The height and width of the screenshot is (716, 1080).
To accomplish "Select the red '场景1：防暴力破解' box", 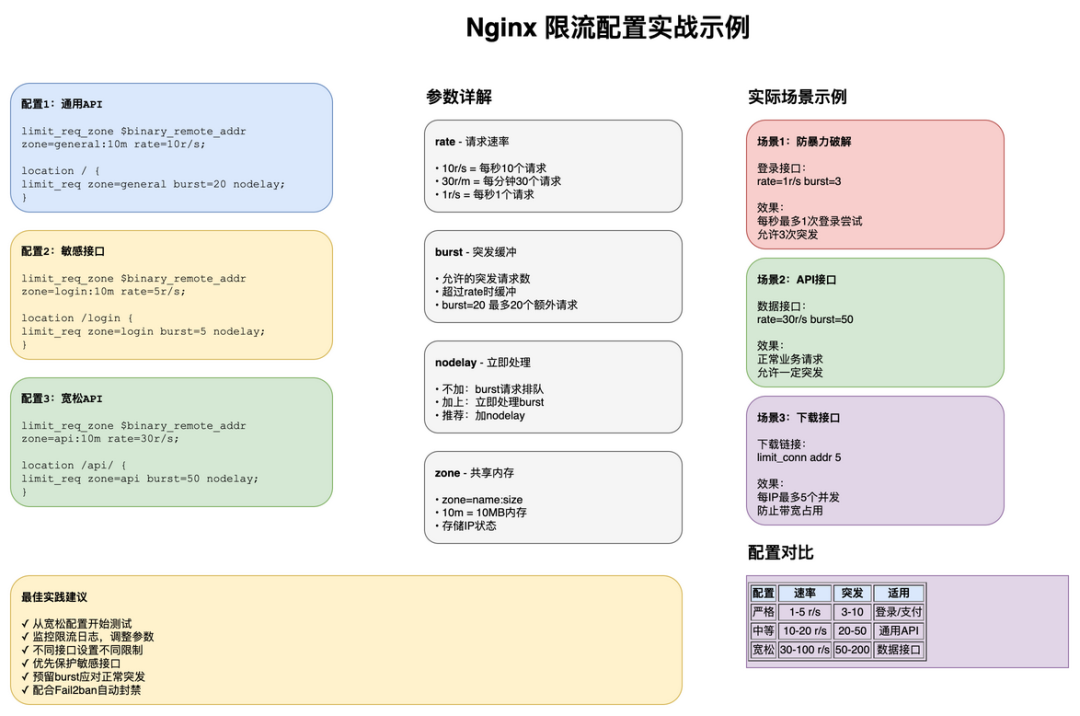I will pos(874,183).
